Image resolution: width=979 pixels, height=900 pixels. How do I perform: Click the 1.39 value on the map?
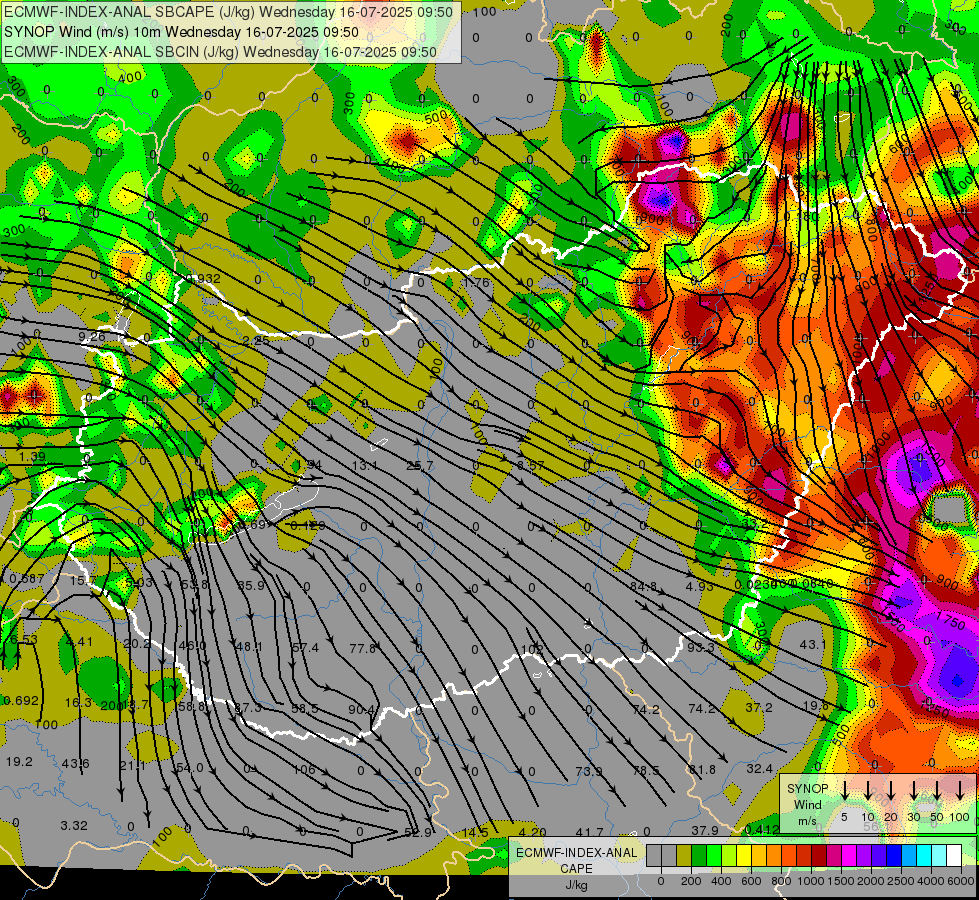[x=32, y=457]
